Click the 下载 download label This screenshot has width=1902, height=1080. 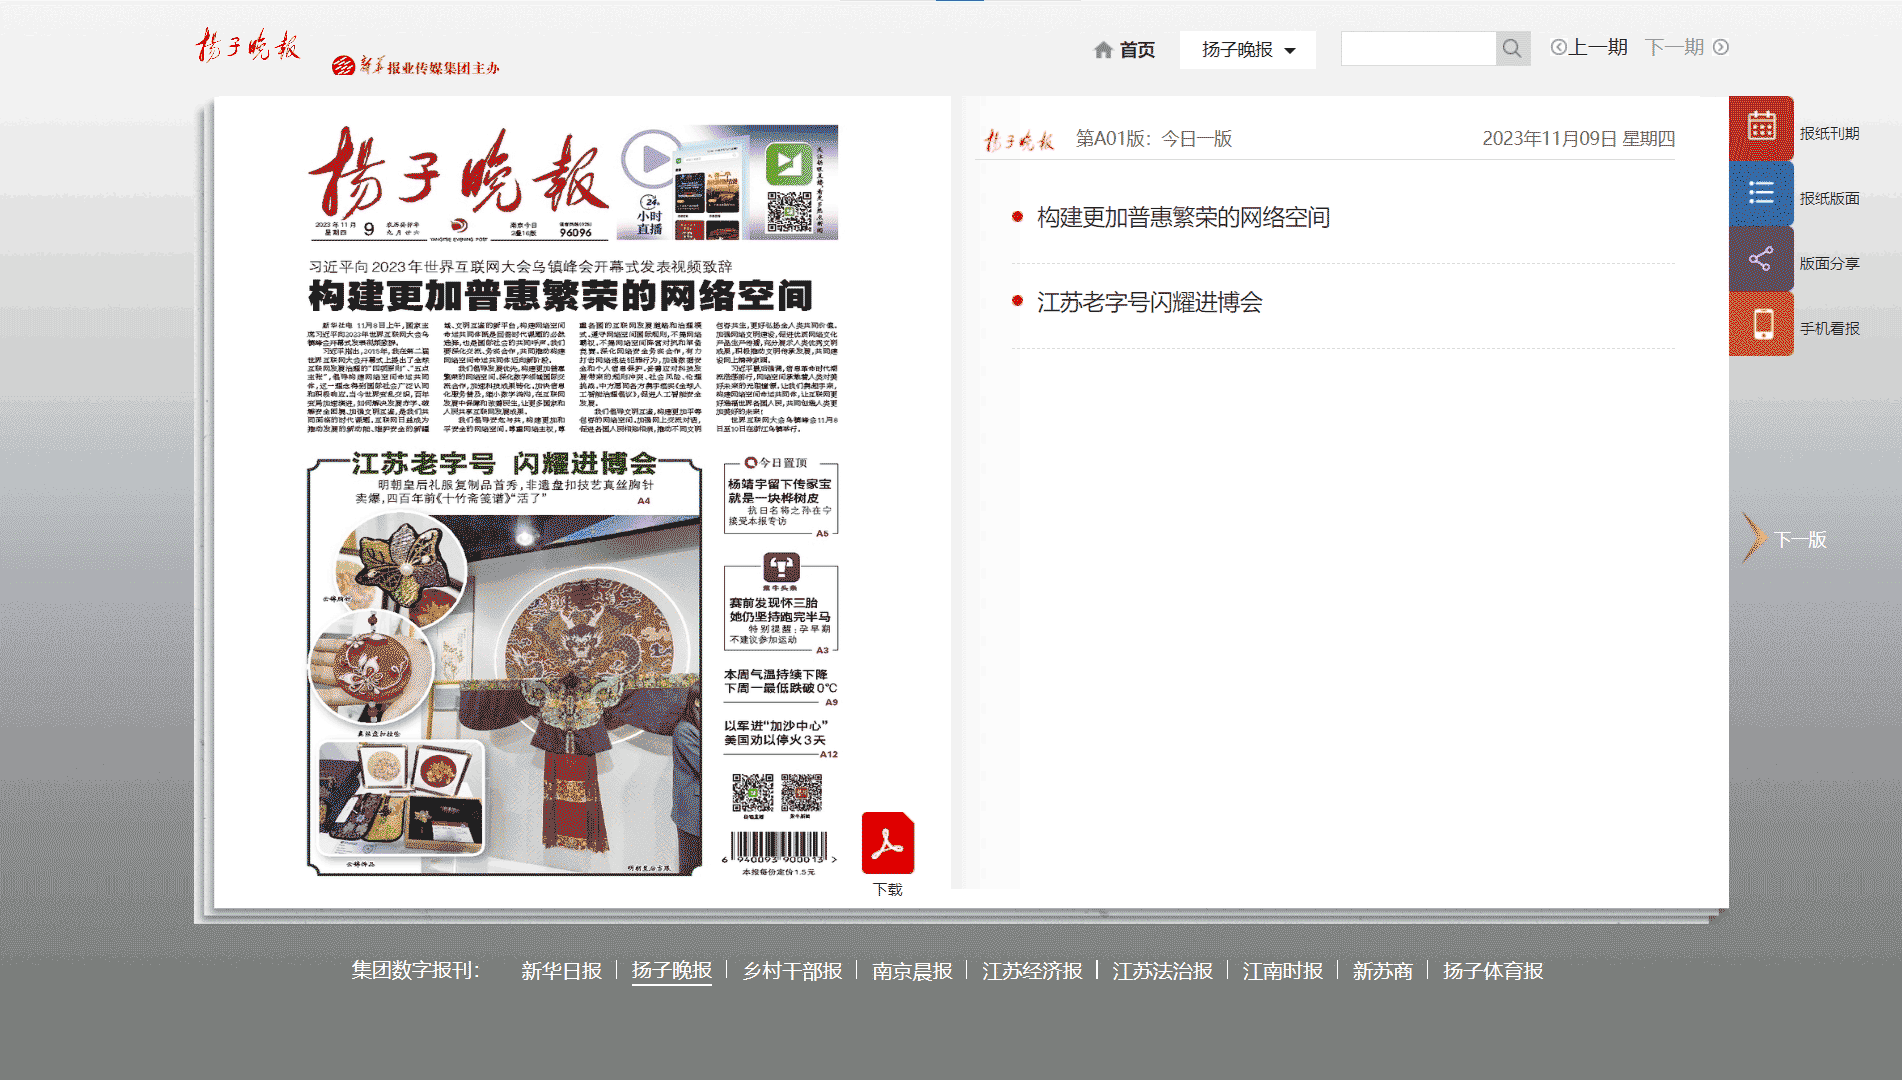click(x=888, y=889)
